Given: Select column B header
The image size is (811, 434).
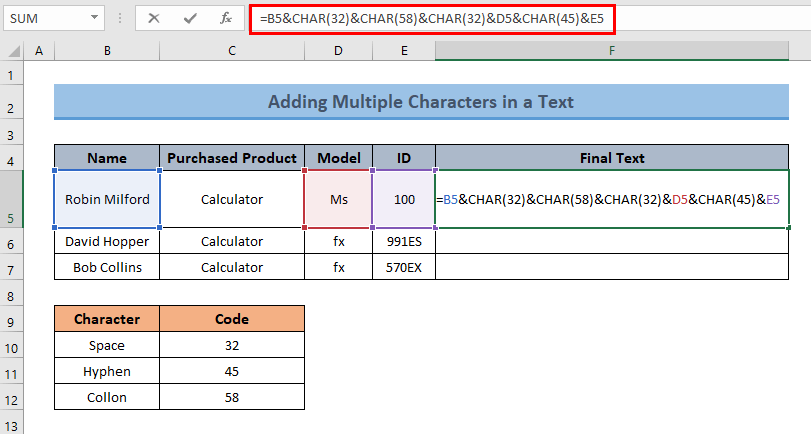Looking at the screenshot, I should [x=106, y=52].
